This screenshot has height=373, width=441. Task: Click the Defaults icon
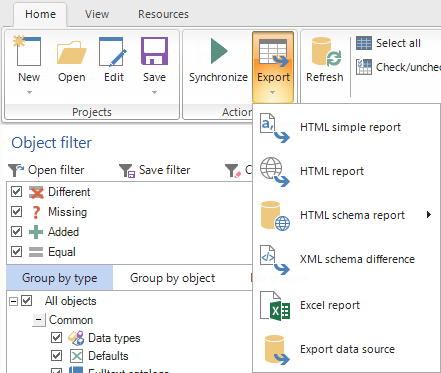(x=76, y=356)
